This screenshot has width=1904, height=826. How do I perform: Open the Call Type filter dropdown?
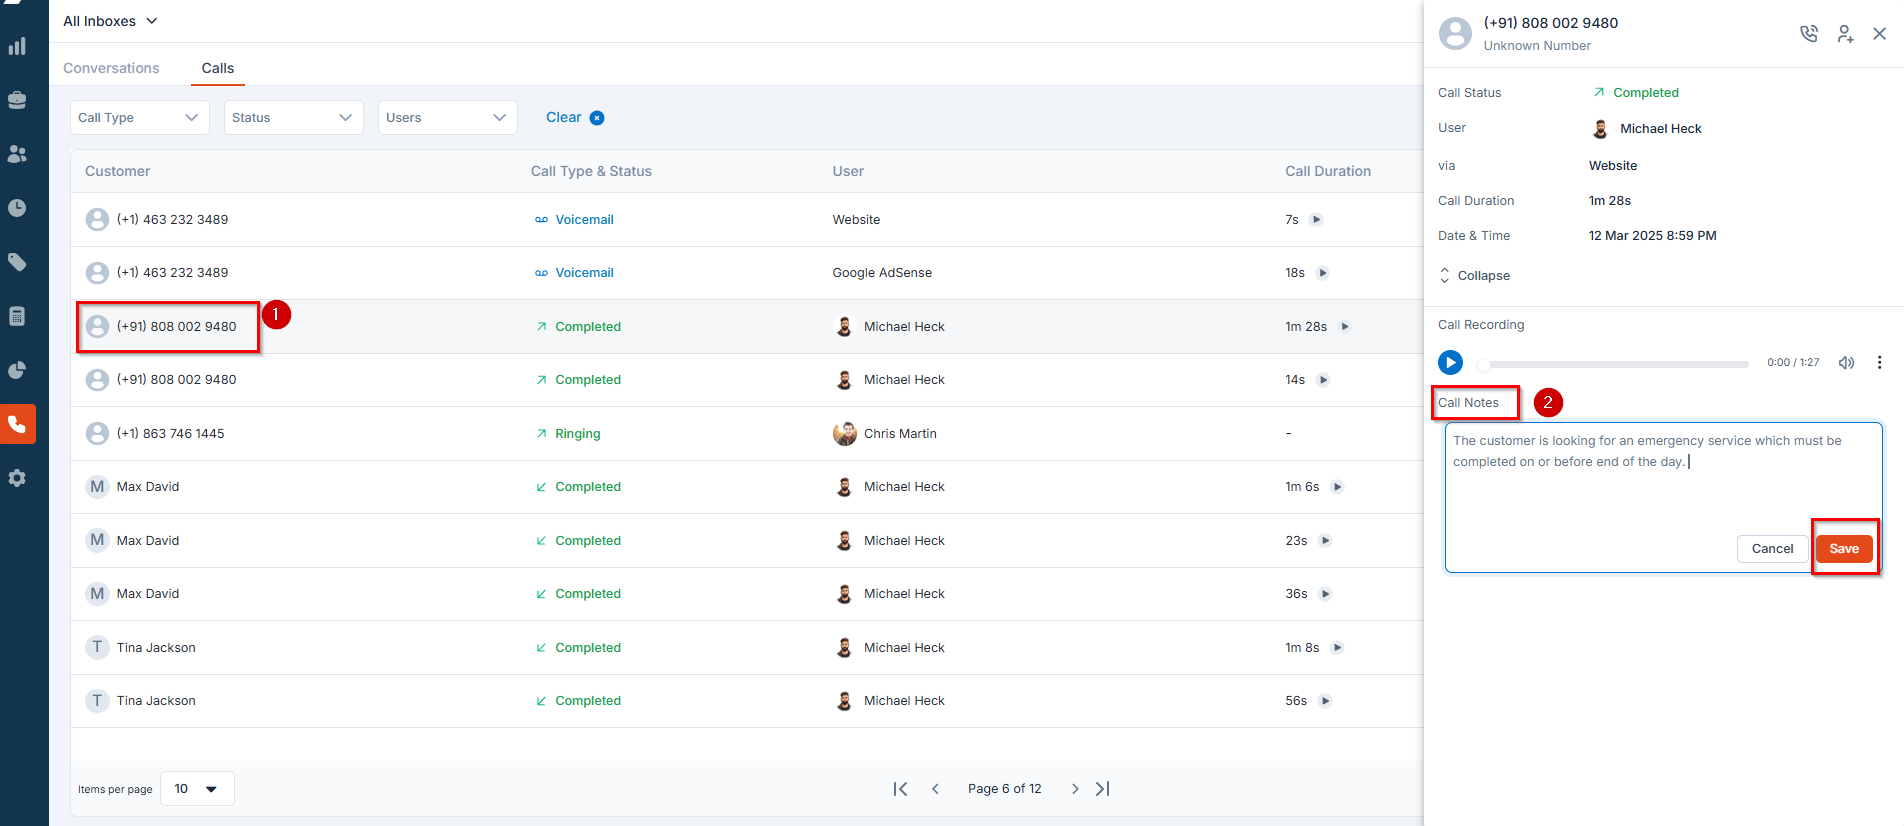click(139, 117)
